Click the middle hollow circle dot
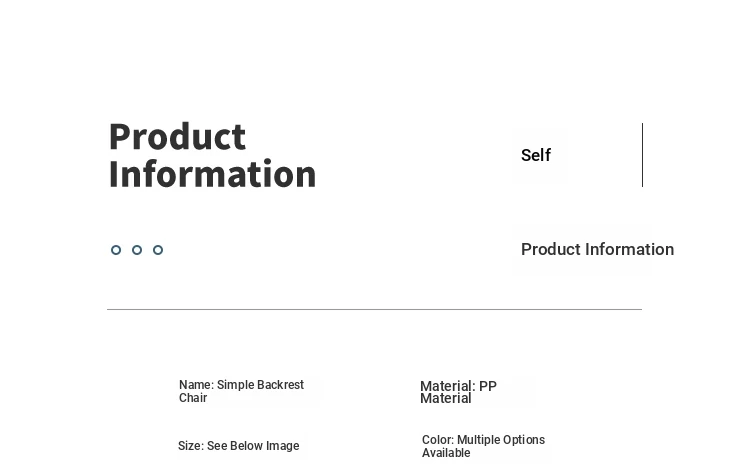Image resolution: width=750 pixels, height=475 pixels. point(137,250)
